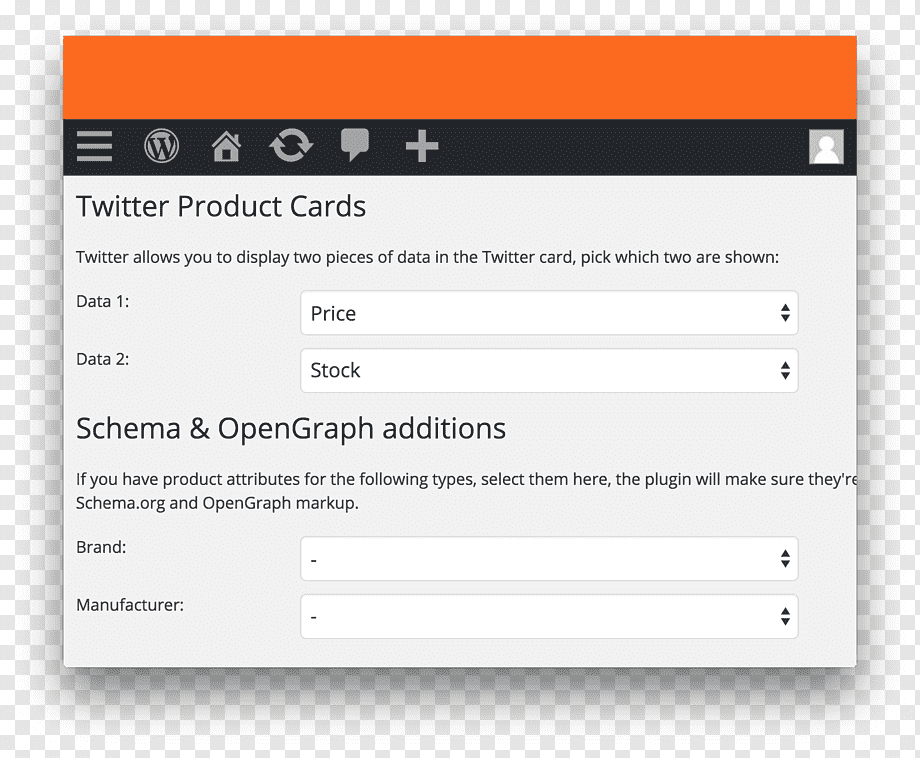920x758 pixels.
Task: Open the Data 1 Price dropdown
Action: click(549, 313)
